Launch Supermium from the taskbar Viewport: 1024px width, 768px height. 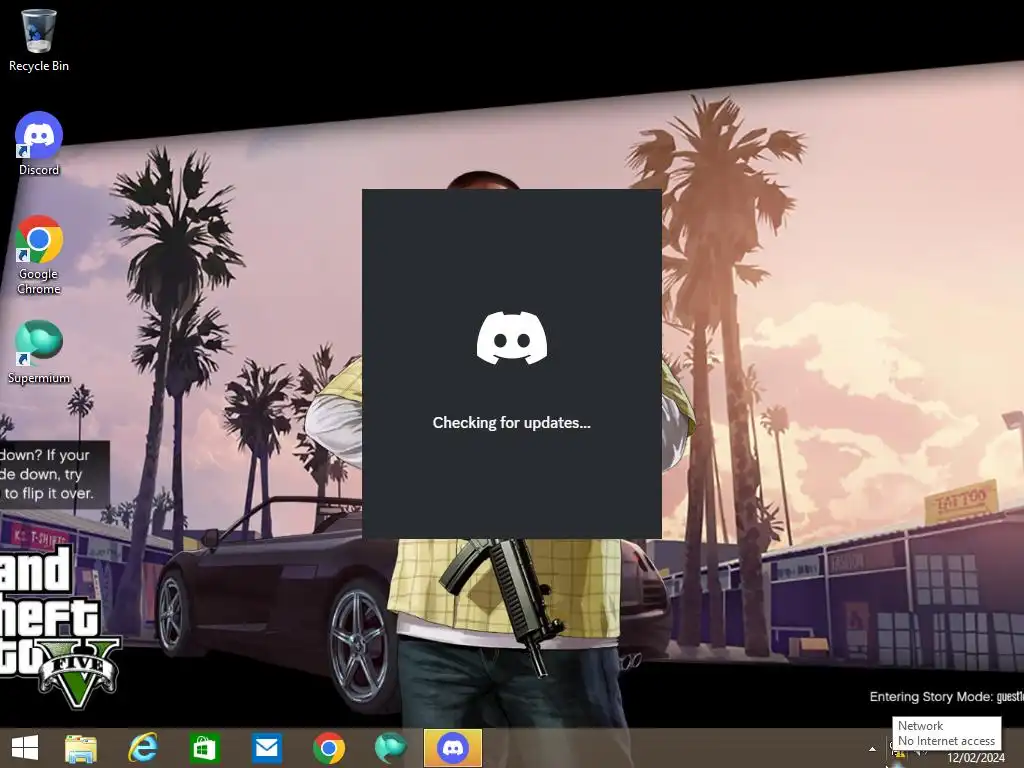(x=391, y=748)
